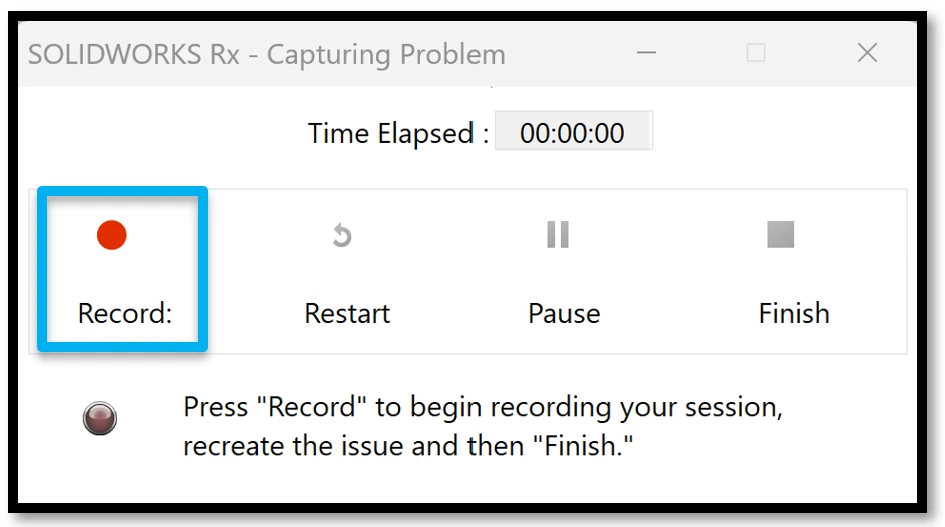945x527 pixels.
Task: Choose the Restart text label
Action: pyautogui.click(x=347, y=314)
